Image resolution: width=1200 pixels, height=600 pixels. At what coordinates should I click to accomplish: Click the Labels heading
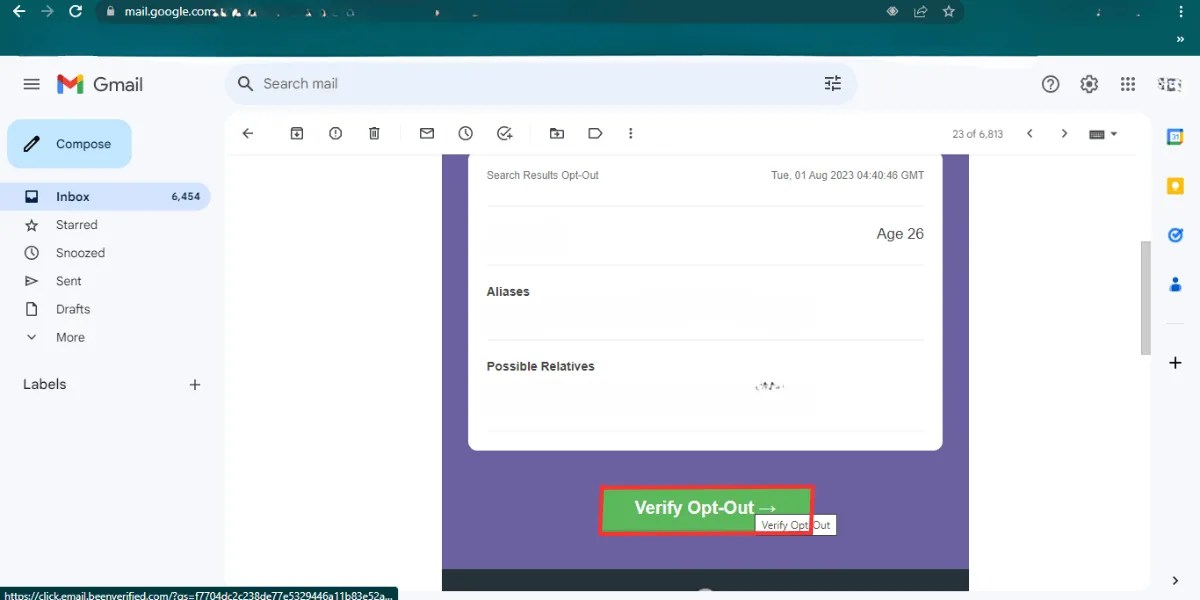pyautogui.click(x=45, y=384)
